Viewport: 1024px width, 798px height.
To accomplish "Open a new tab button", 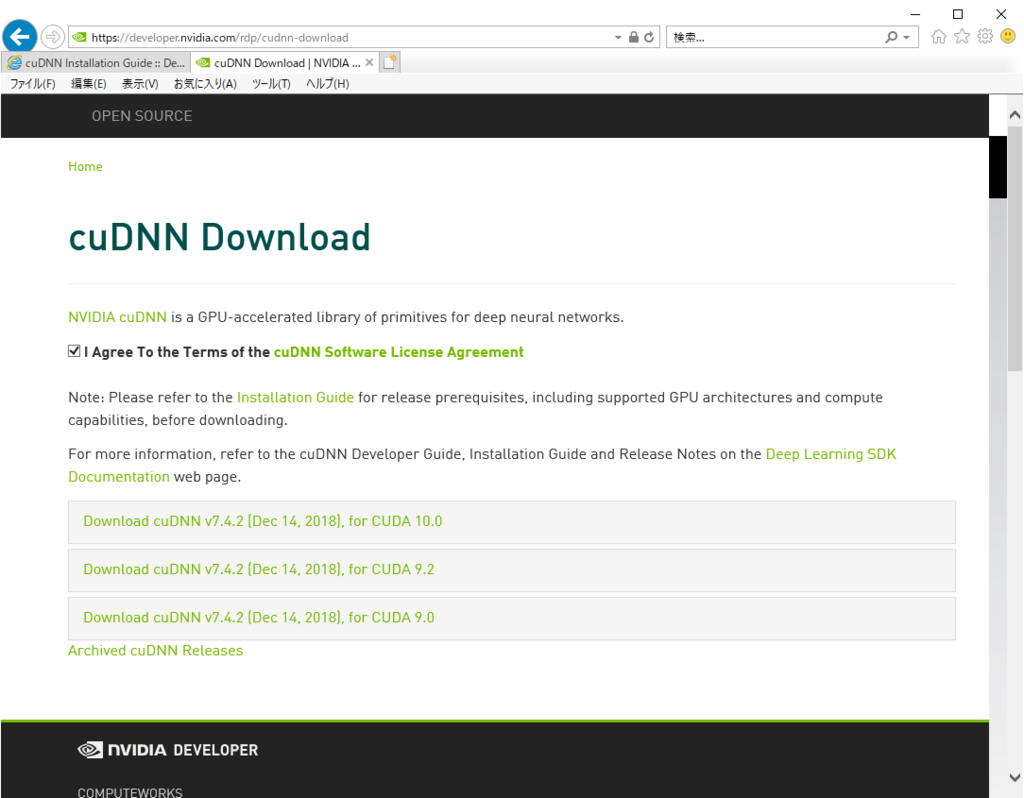I will click(x=390, y=63).
